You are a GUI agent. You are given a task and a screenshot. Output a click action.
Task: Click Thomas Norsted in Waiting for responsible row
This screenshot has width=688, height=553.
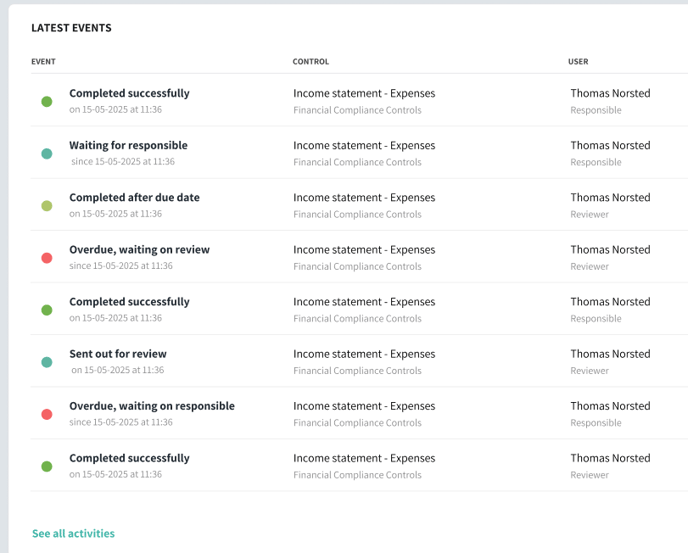pyautogui.click(x=610, y=145)
